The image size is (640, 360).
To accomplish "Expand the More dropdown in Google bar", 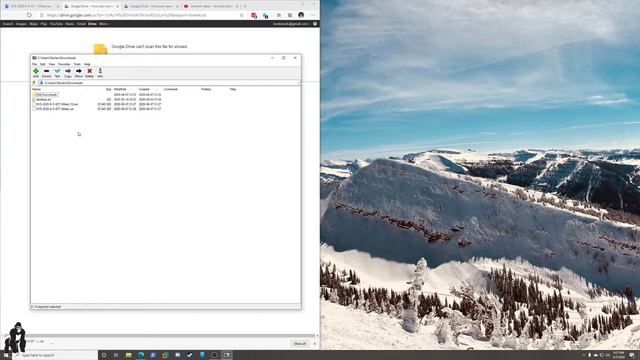I will 104,24.
